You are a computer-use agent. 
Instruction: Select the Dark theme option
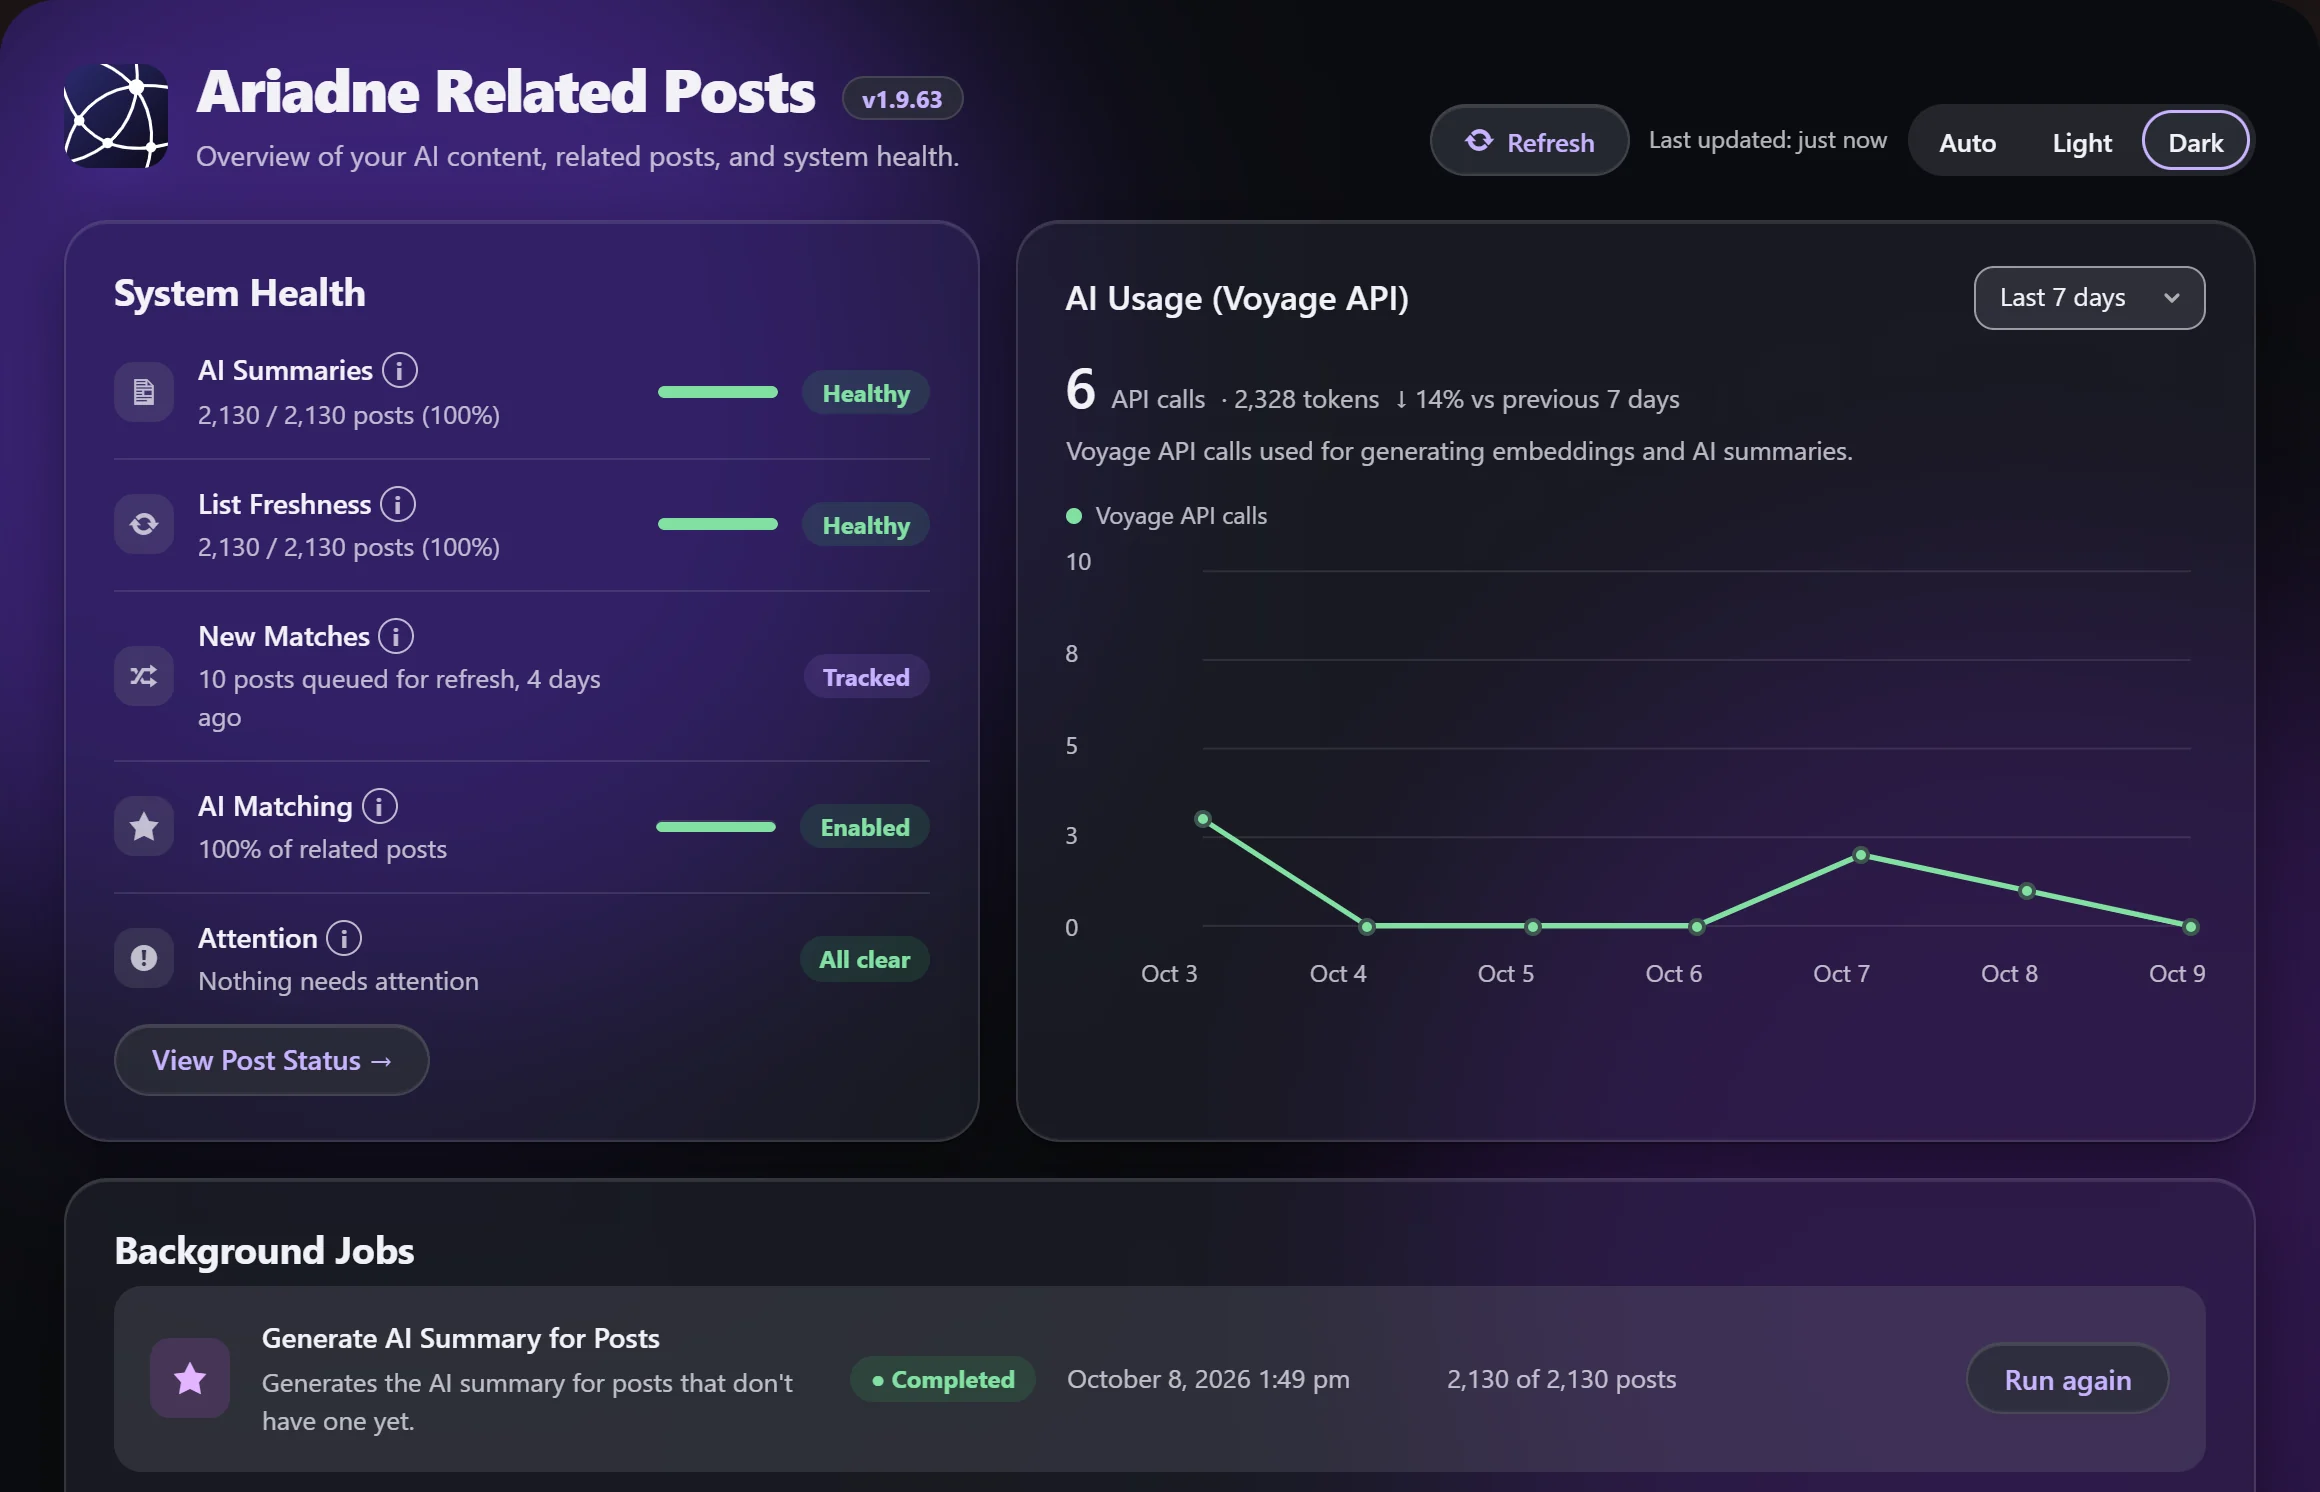pyautogui.click(x=2195, y=142)
